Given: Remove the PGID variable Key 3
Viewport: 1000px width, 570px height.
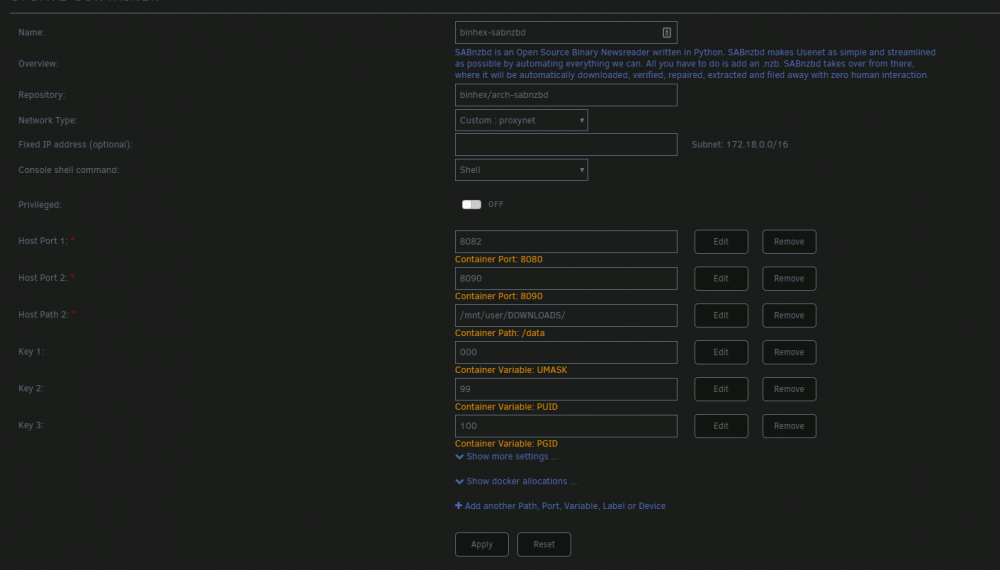Looking at the screenshot, I should (789, 426).
